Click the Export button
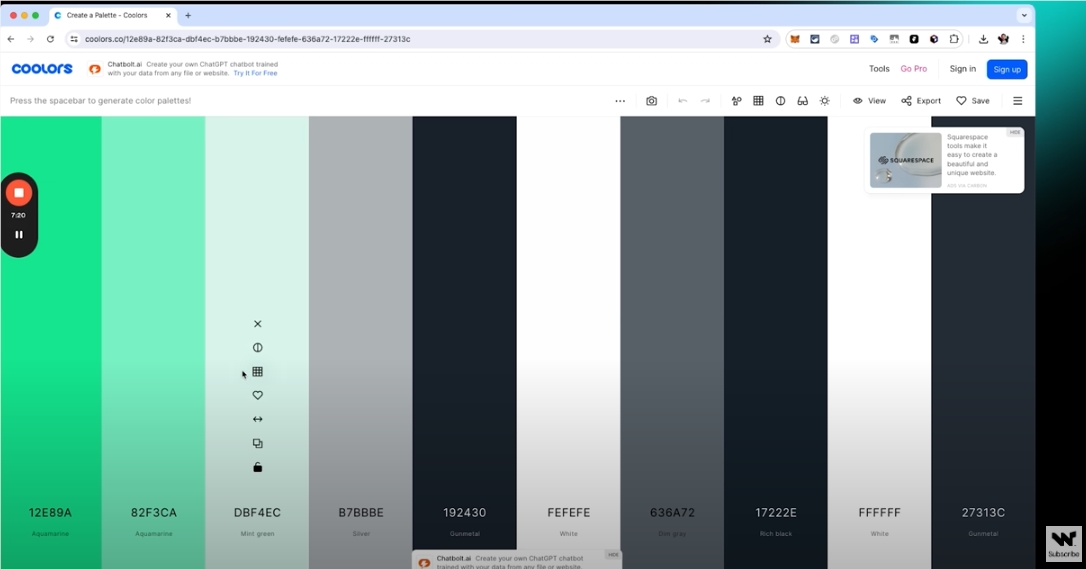Image resolution: width=1086 pixels, height=569 pixels. point(921,101)
